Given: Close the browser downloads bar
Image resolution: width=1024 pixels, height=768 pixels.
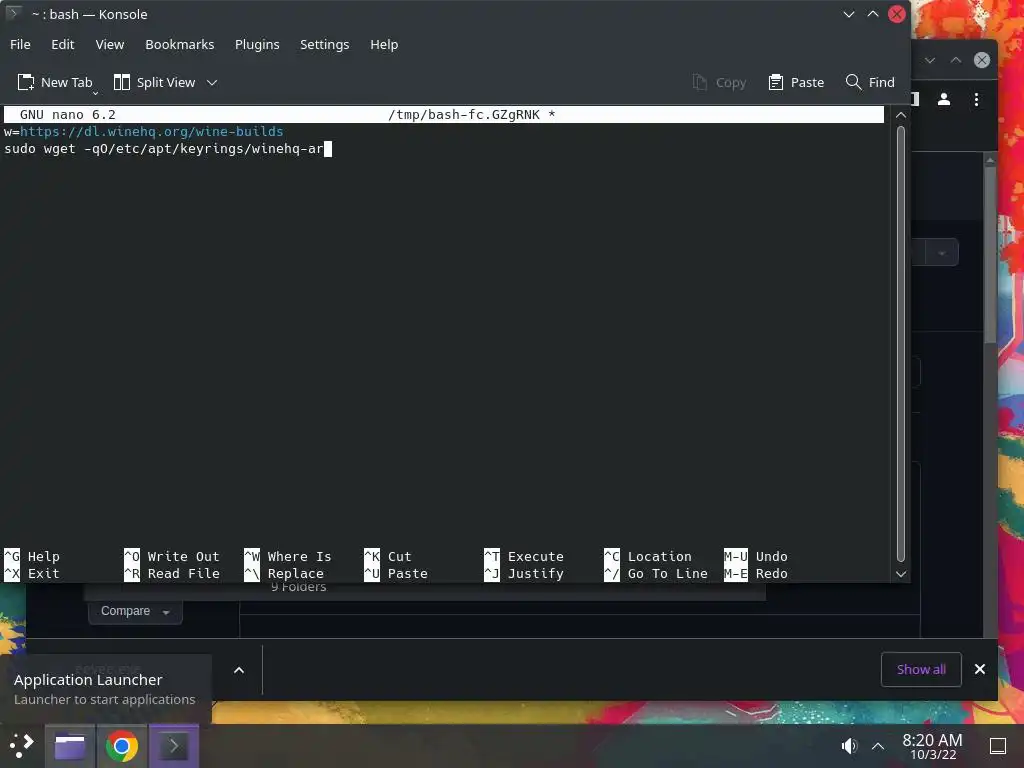Looking at the screenshot, I should 980,669.
